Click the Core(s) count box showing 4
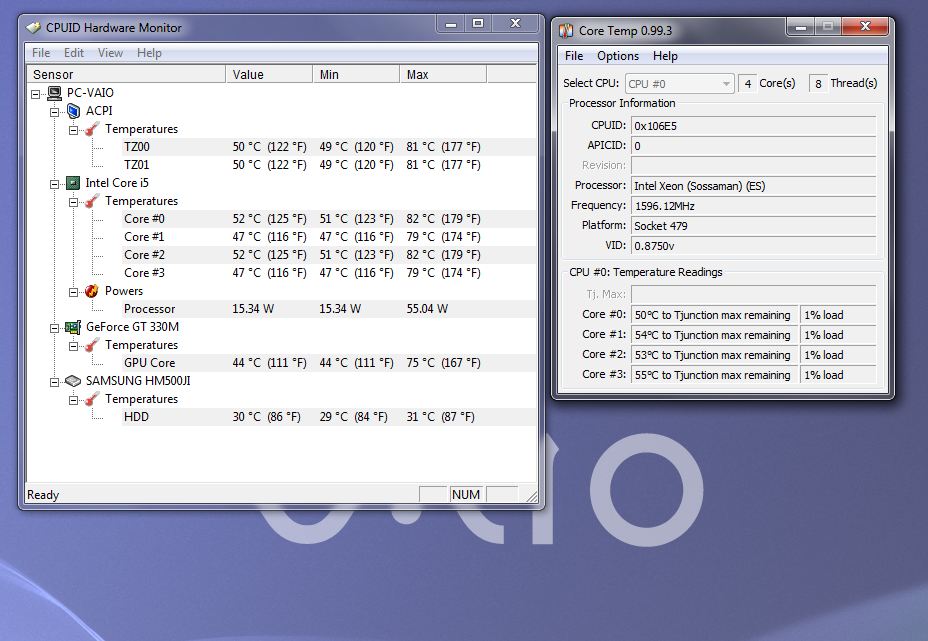Screen dimensions: 928x641 (x=747, y=83)
